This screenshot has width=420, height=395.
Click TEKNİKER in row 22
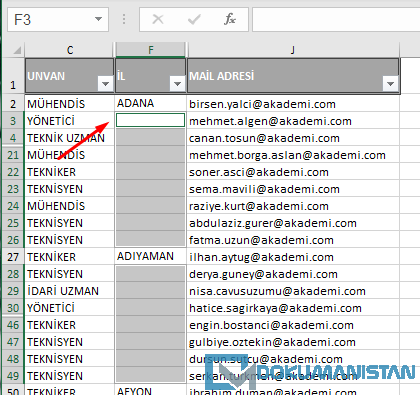click(69, 172)
